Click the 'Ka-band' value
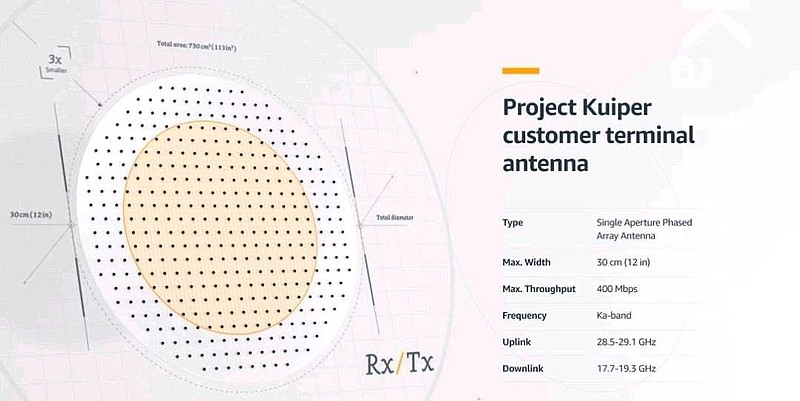 coord(614,315)
